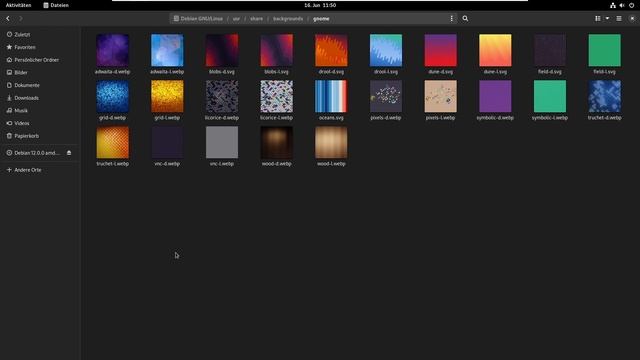The image size is (640, 360).
Task: Open clock and calendar in top bar
Action: [320, 5]
